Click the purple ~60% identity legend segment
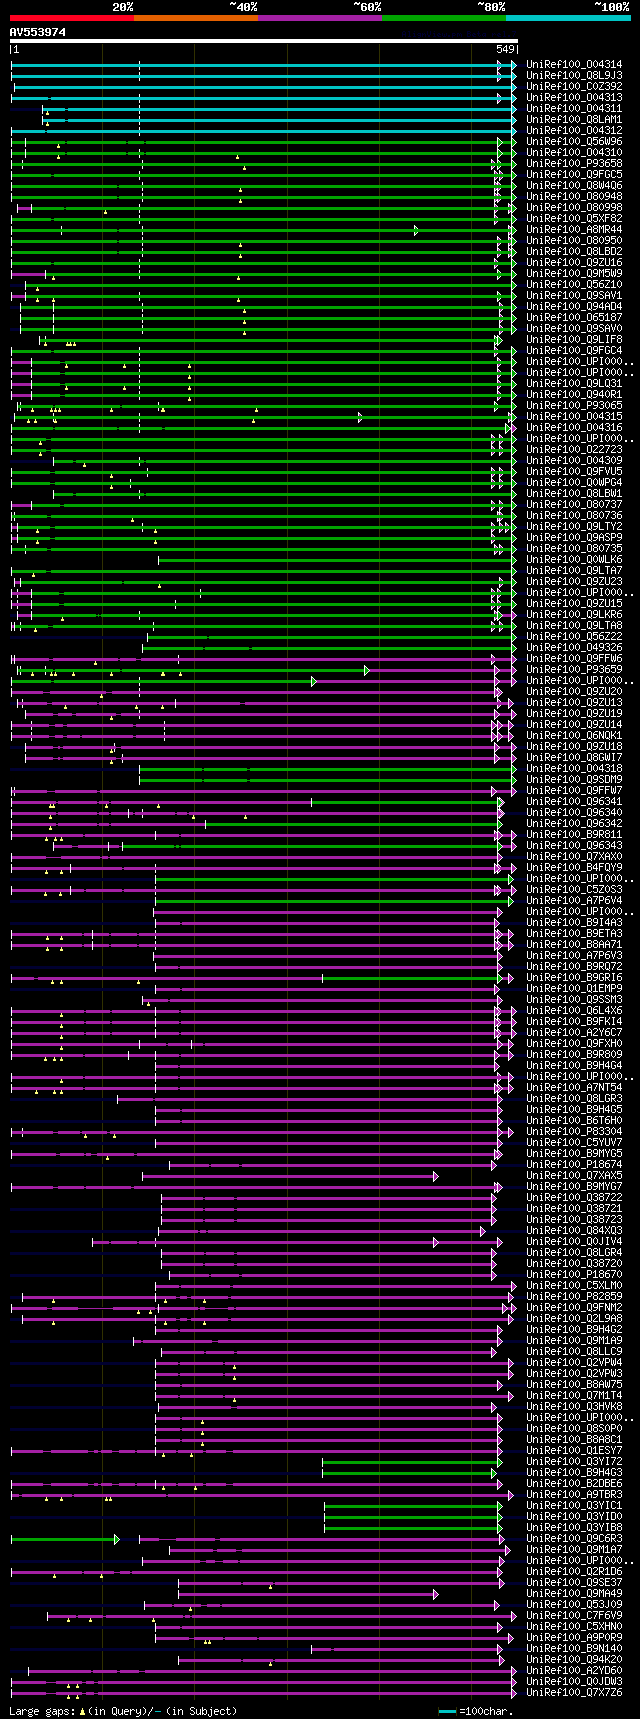Screen dimensions: 640x1719 point(320,18)
